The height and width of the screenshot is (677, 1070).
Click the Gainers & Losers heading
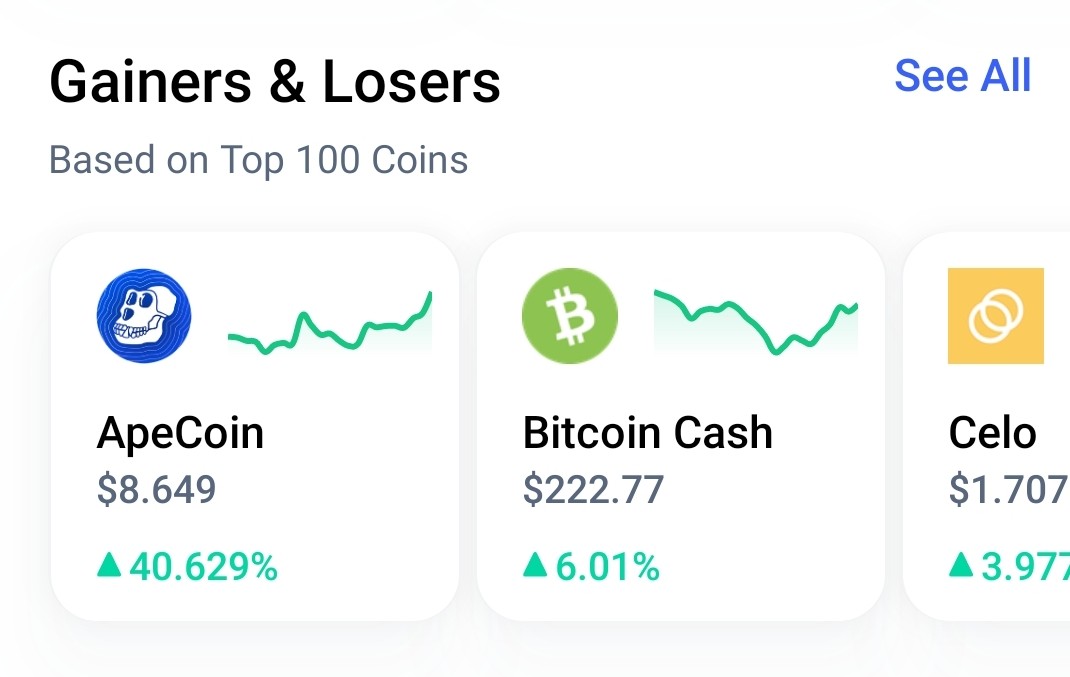pos(275,82)
